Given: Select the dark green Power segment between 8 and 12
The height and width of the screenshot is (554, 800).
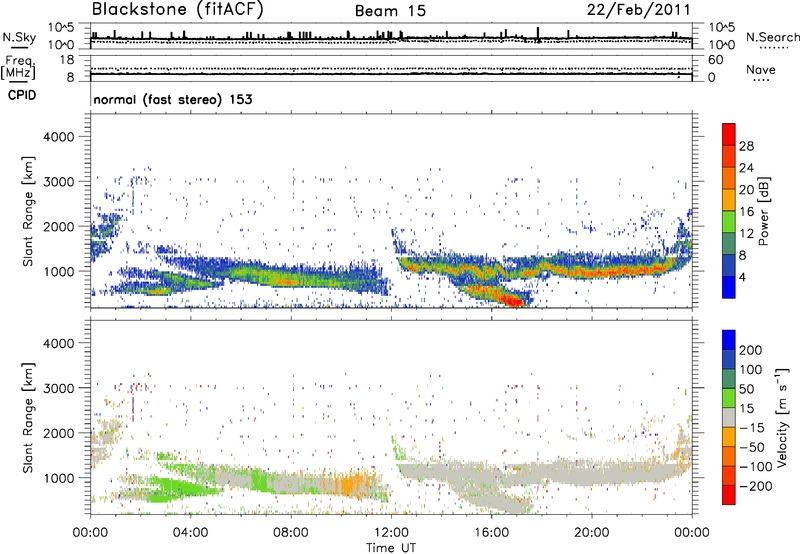Looking at the screenshot, I should point(729,244).
